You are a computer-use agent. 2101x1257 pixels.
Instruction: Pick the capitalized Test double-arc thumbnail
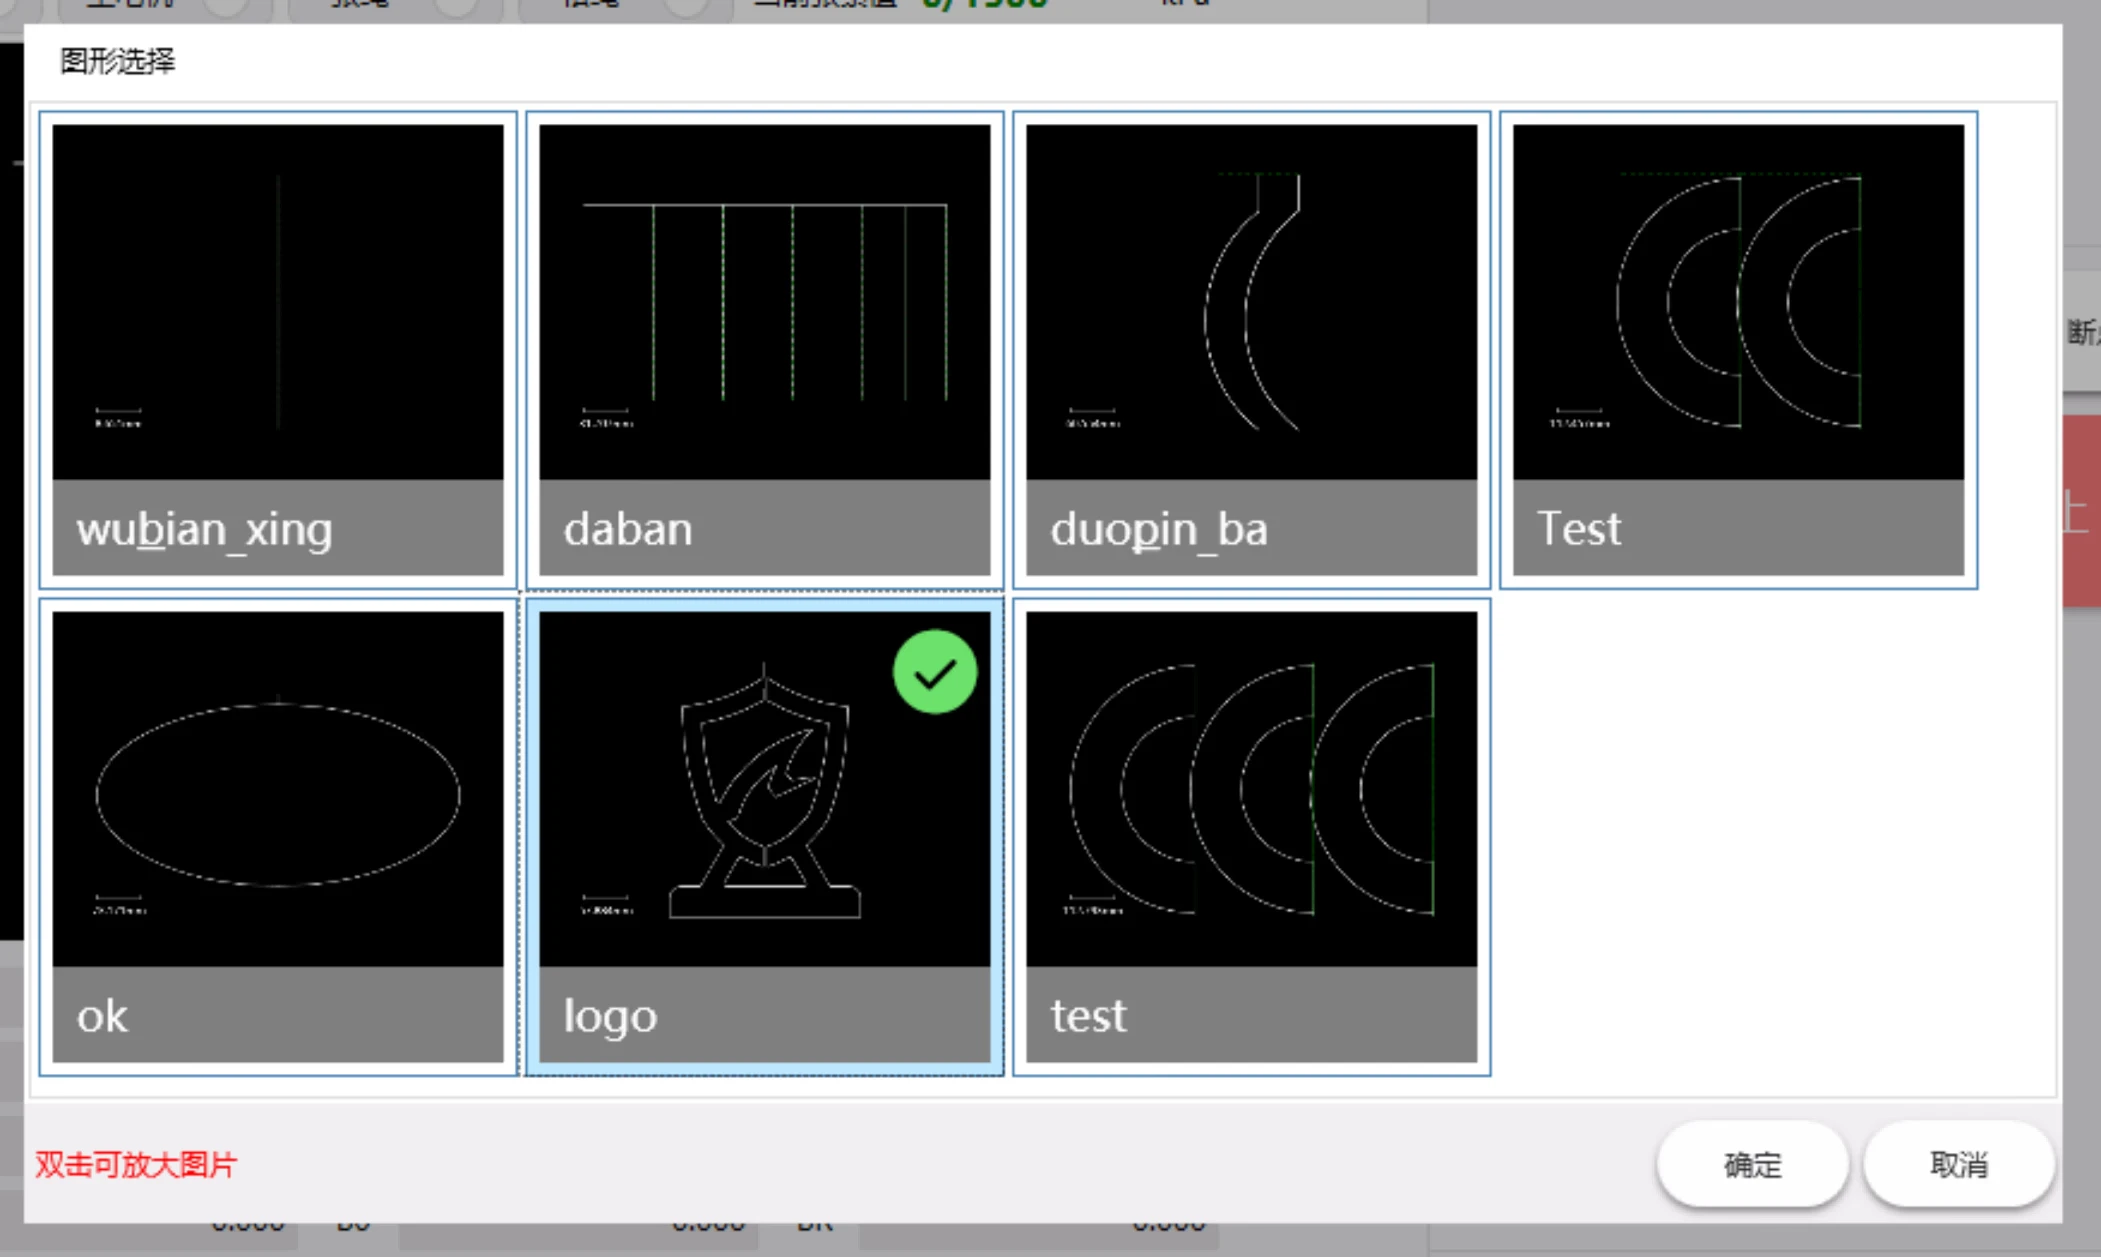pos(1738,302)
